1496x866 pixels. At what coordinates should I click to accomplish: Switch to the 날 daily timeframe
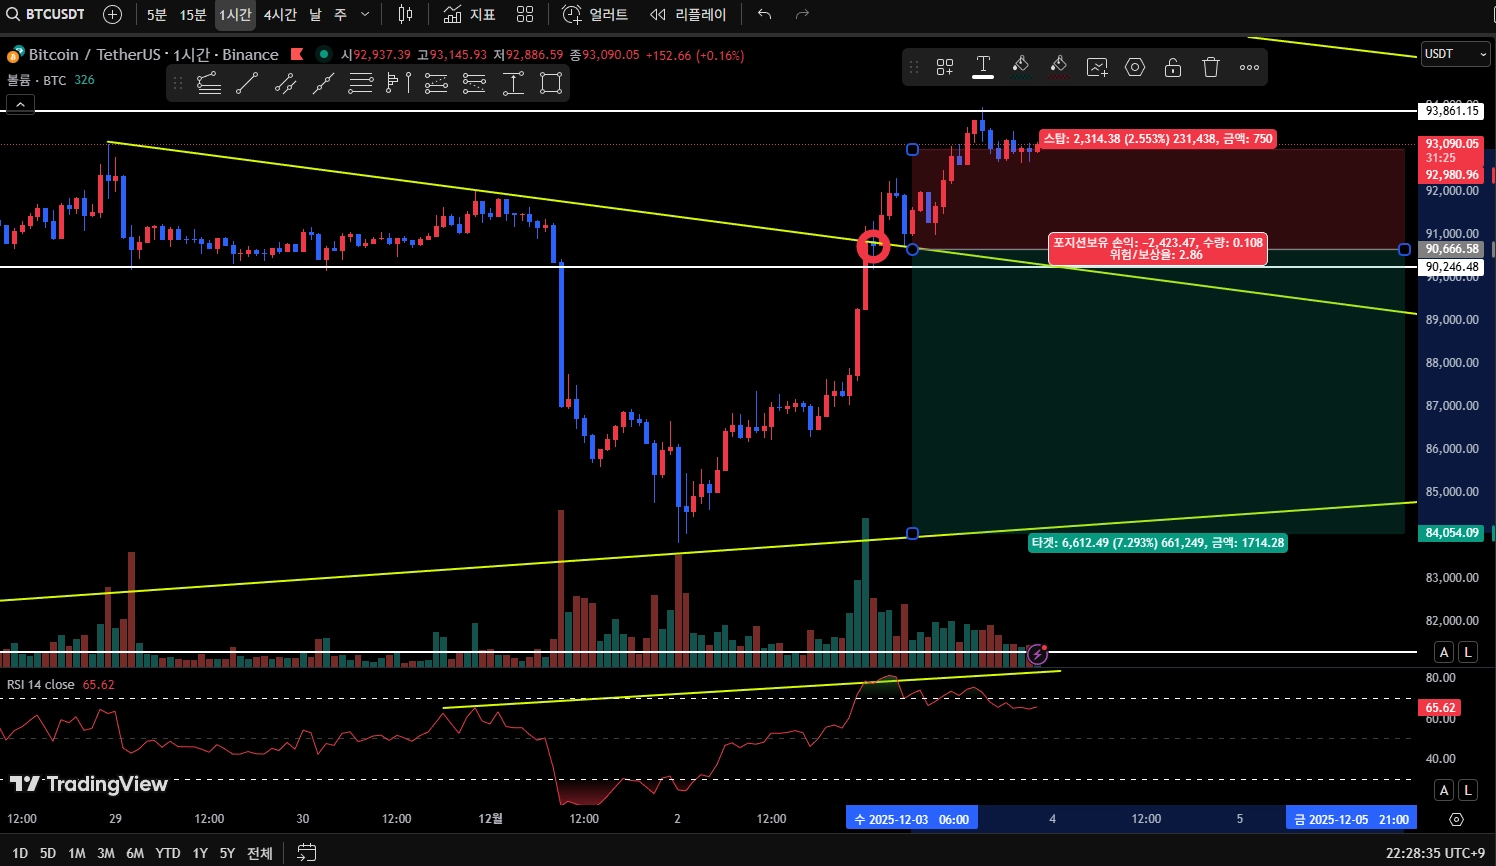pyautogui.click(x=315, y=14)
